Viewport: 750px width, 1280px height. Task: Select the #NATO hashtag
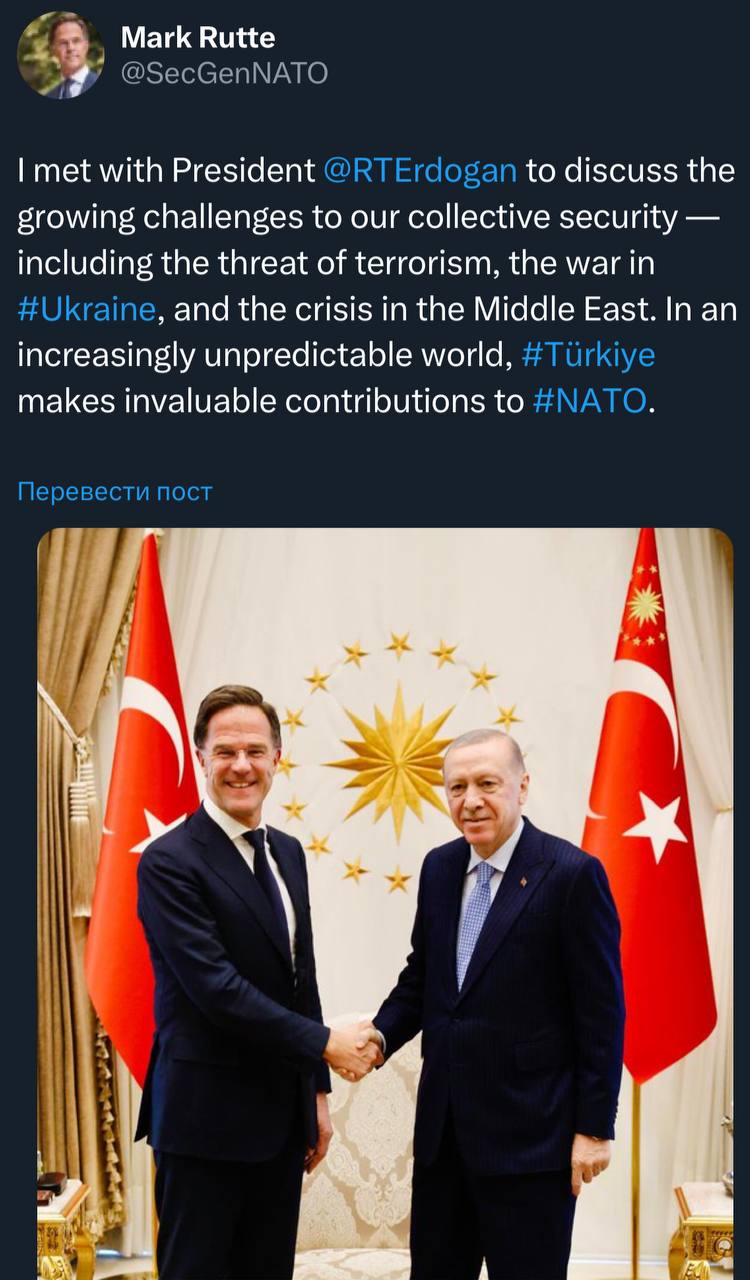coord(590,401)
